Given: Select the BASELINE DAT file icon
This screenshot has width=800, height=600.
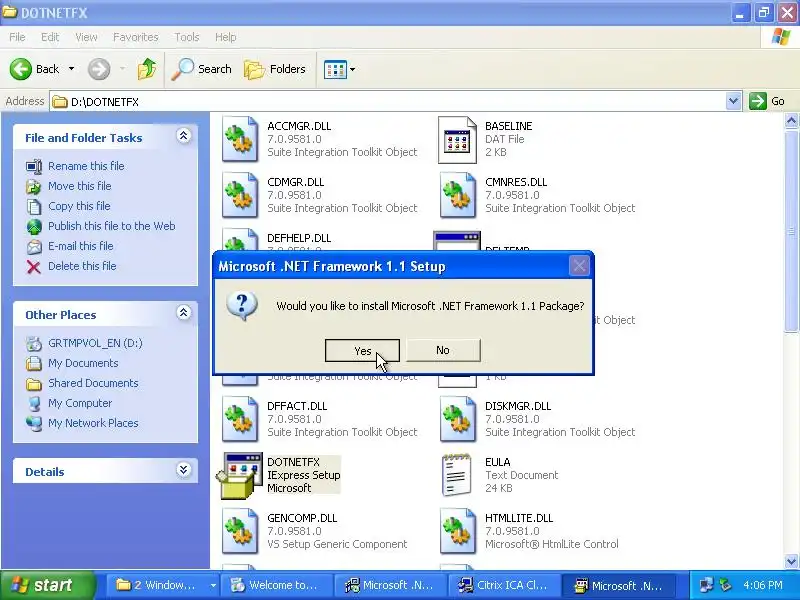Looking at the screenshot, I should (x=457, y=139).
